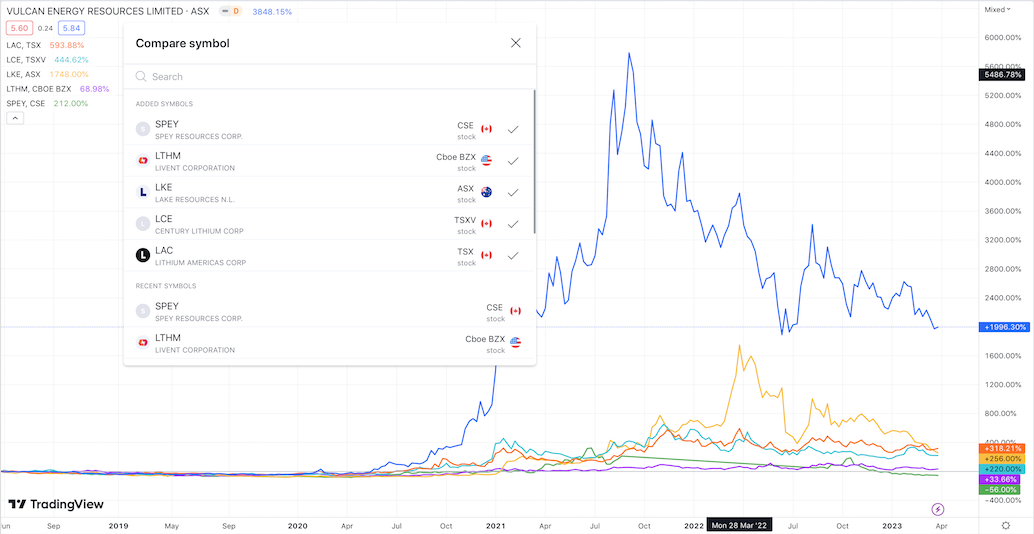Select SPEY from recent symbols
The image size is (1034, 534).
[x=328, y=311]
